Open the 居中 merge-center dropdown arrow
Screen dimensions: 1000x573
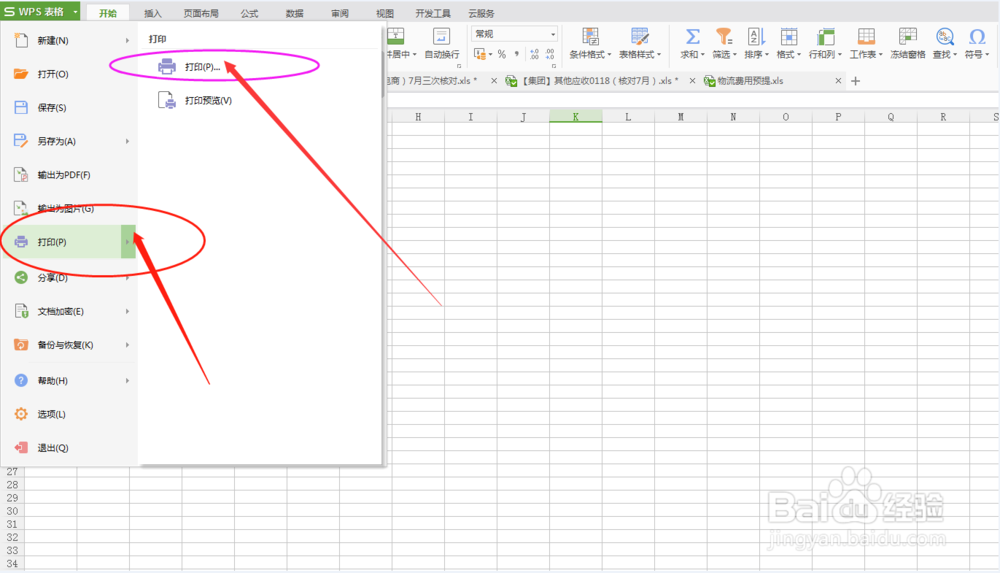coord(415,55)
